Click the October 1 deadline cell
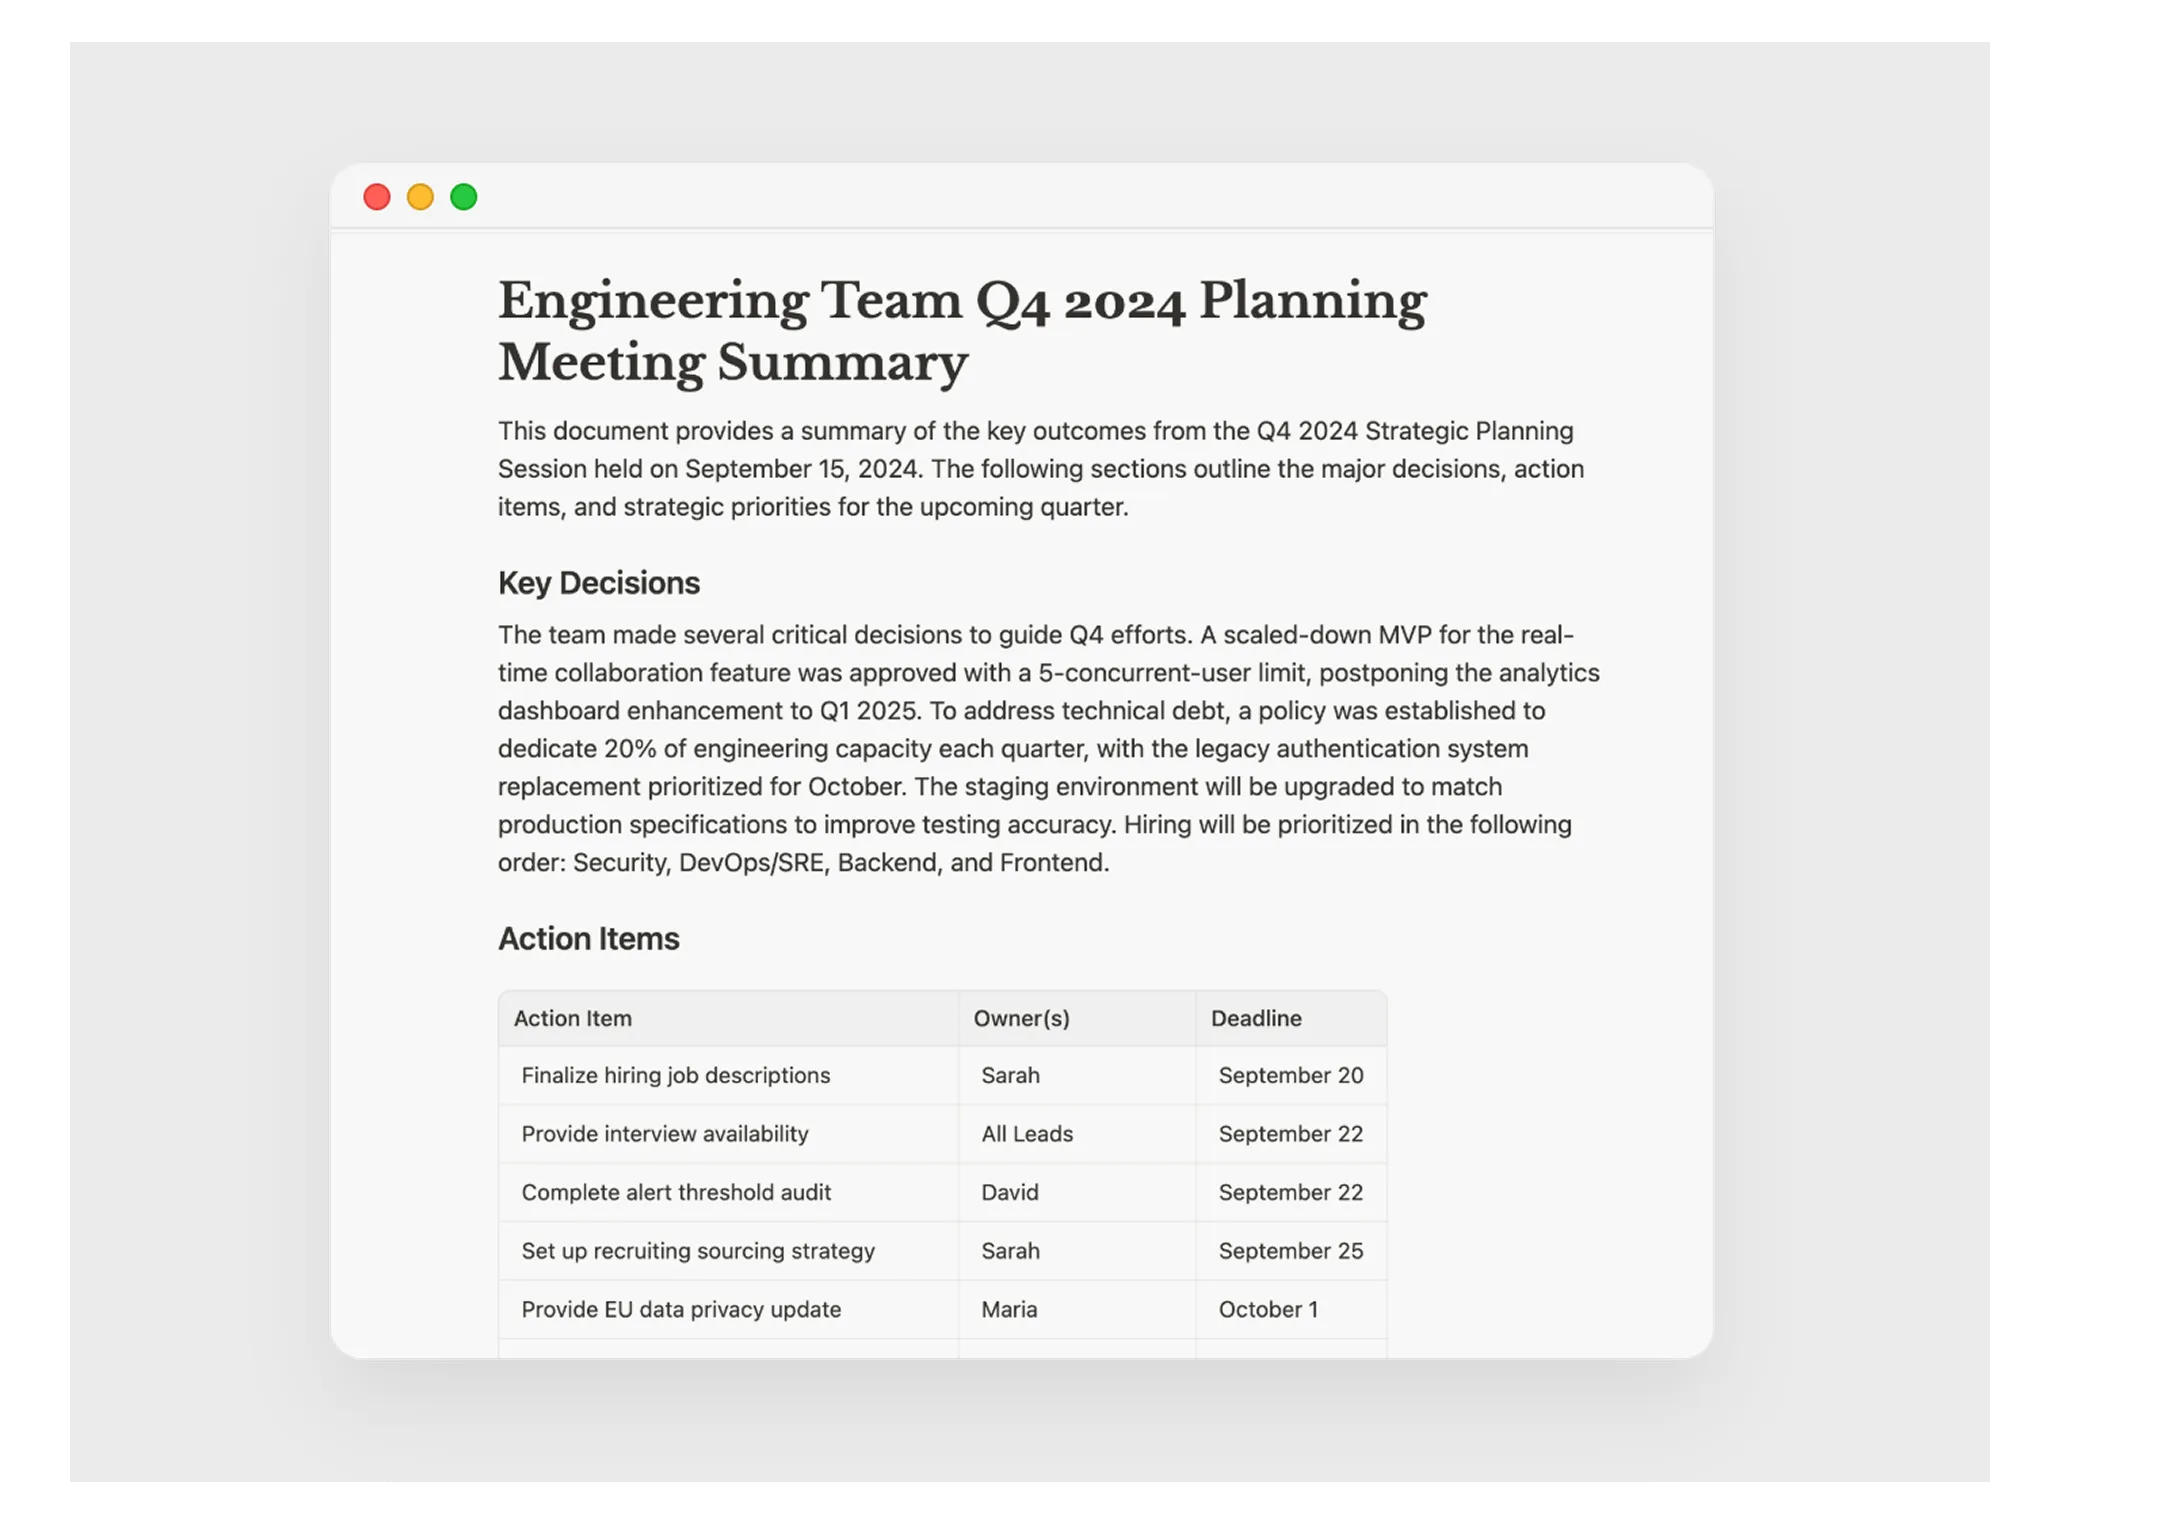The image size is (2168, 1522). (1268, 1310)
